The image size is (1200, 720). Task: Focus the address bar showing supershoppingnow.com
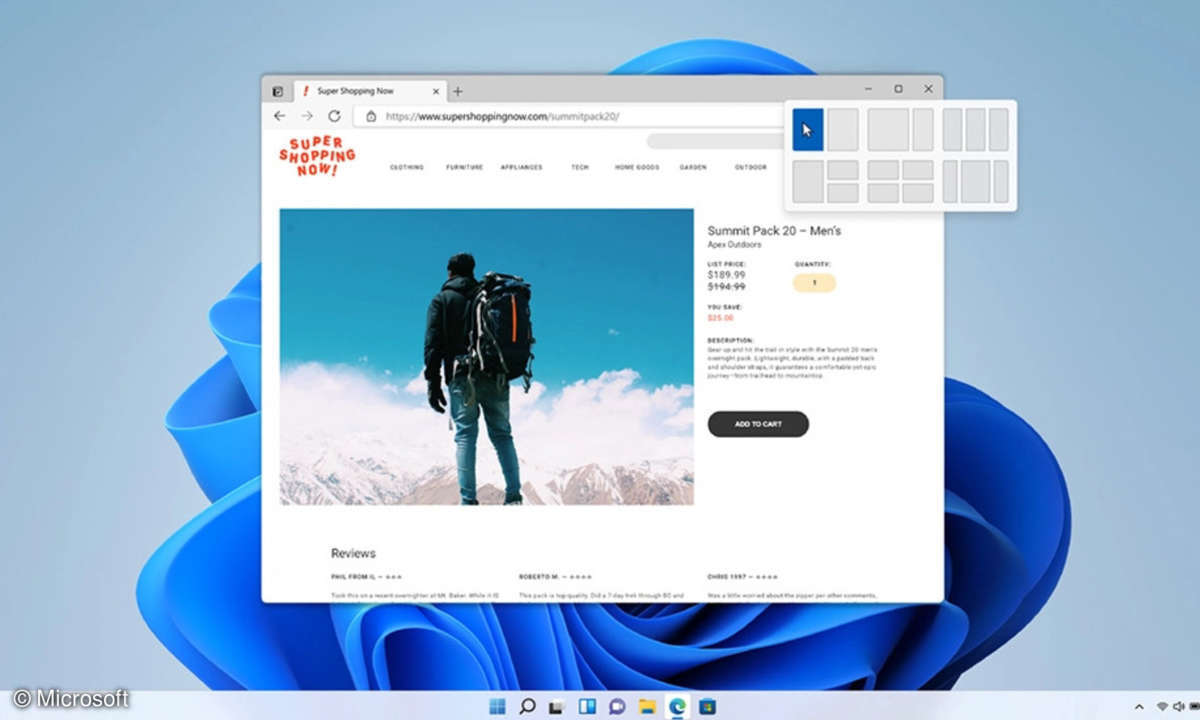pyautogui.click(x=570, y=116)
